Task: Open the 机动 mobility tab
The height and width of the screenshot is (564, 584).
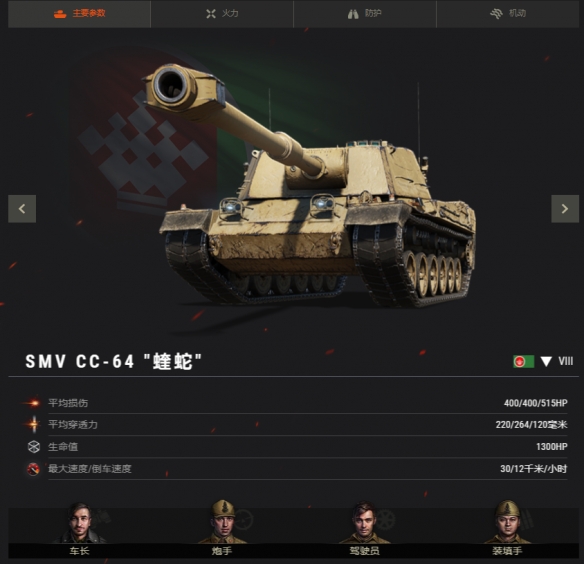Action: [508, 14]
